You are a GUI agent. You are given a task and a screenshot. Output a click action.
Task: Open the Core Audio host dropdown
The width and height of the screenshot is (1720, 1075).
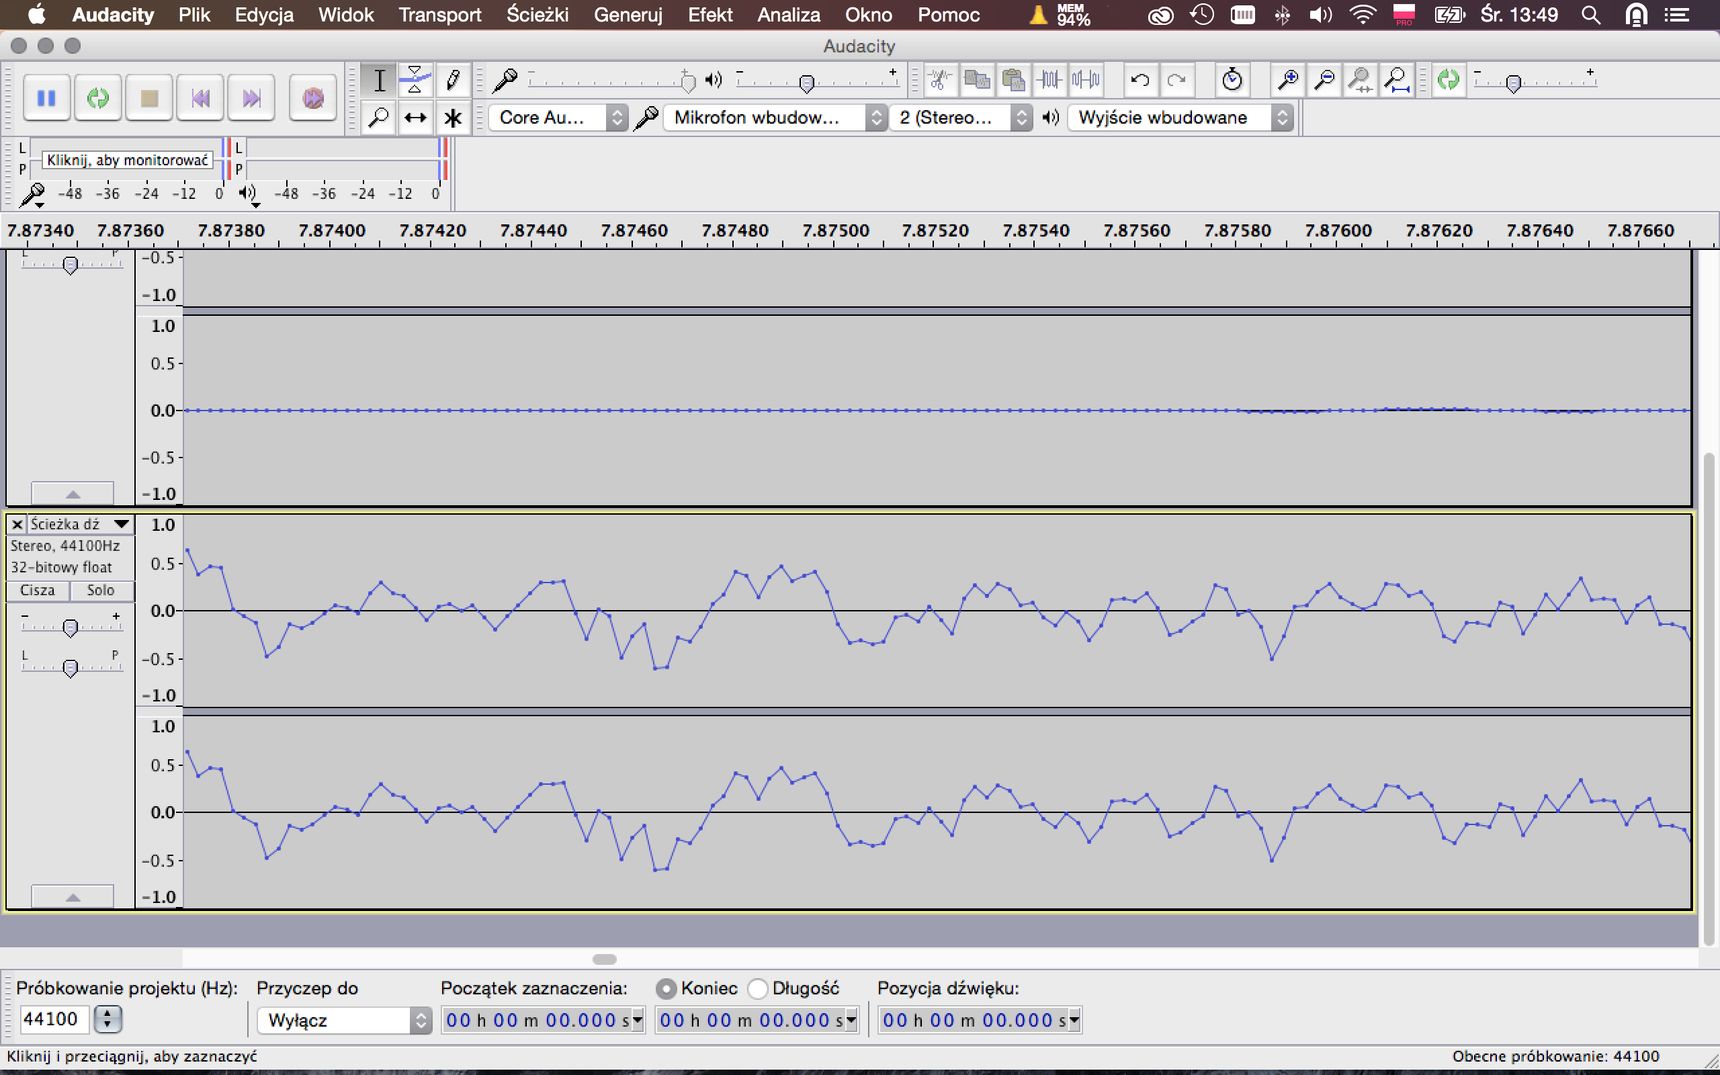point(559,118)
